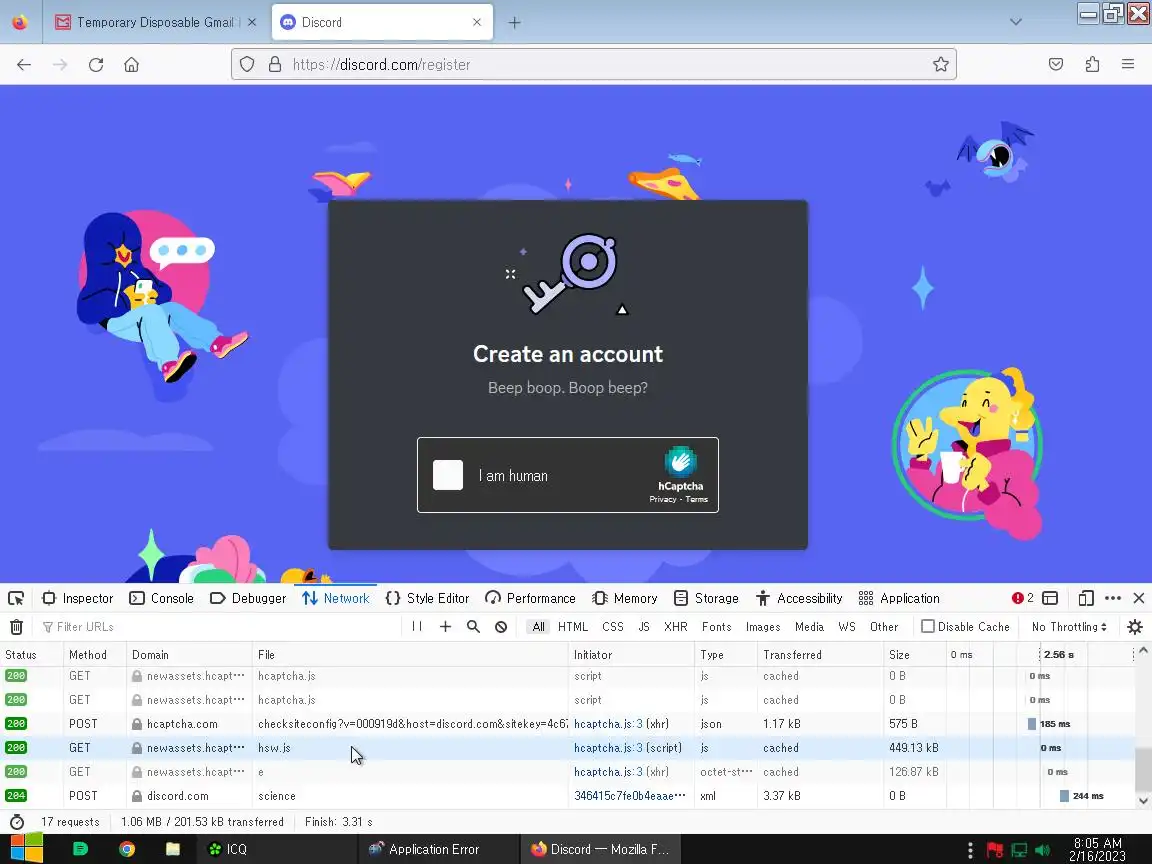Open devtools three-dot customize menu
1152x864 pixels.
click(x=1113, y=598)
